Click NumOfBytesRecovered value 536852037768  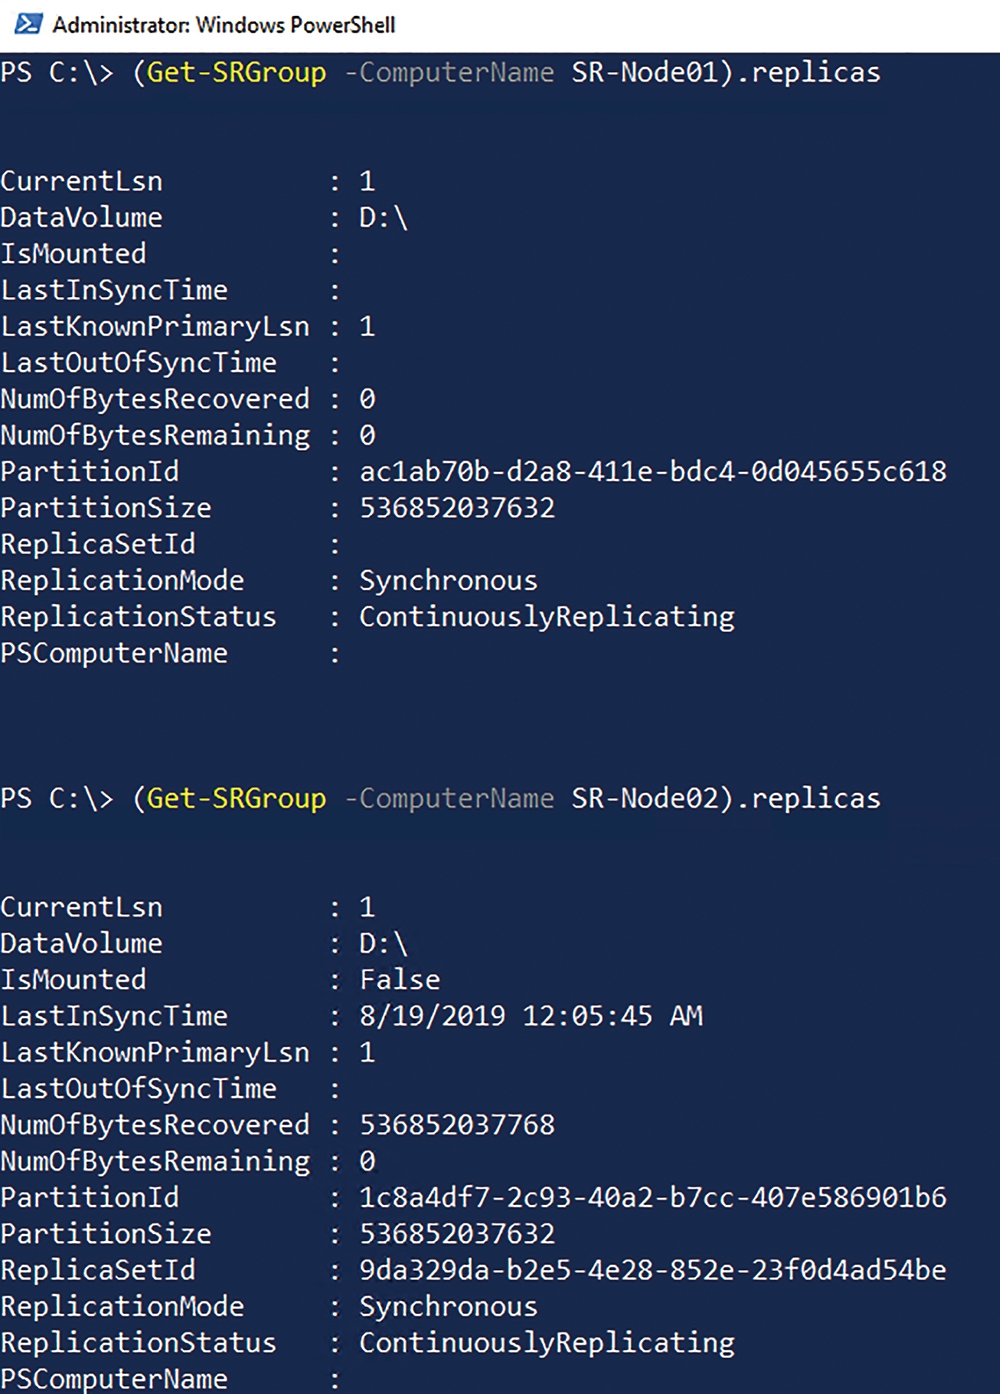click(x=457, y=1125)
